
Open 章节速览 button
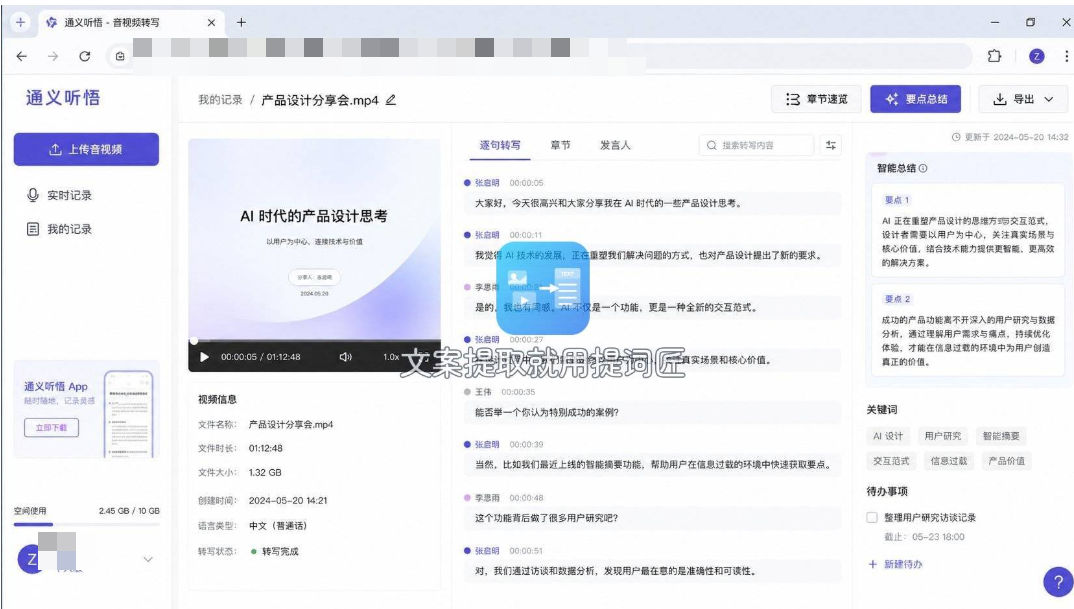pyautogui.click(x=816, y=99)
